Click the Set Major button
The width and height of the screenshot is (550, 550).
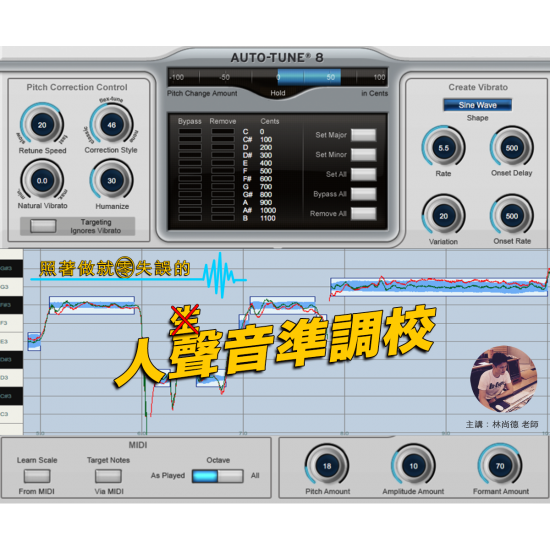(x=363, y=135)
